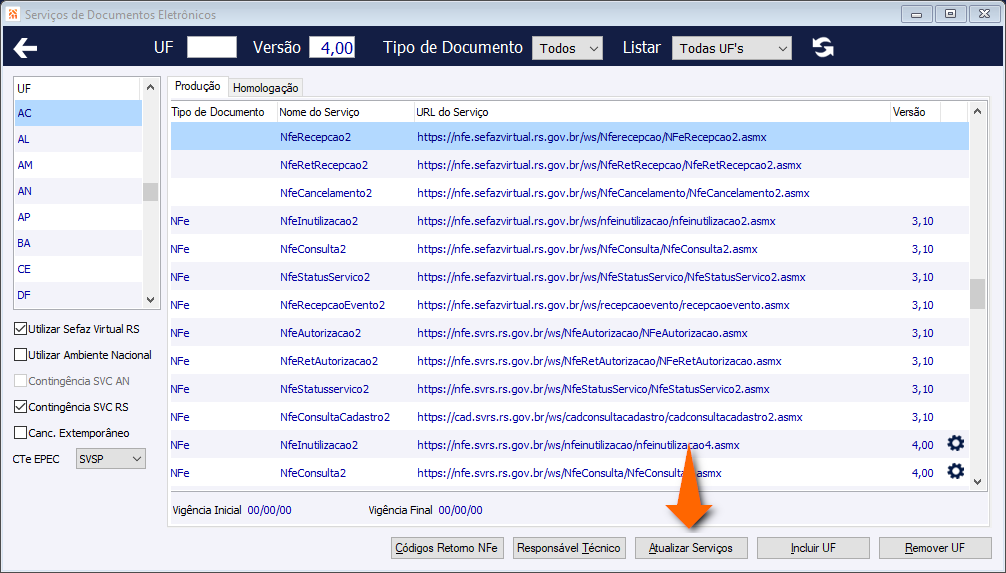The image size is (1006, 573).
Task: Toggle the Contingência SVC RS checkbox
Action: 21,407
